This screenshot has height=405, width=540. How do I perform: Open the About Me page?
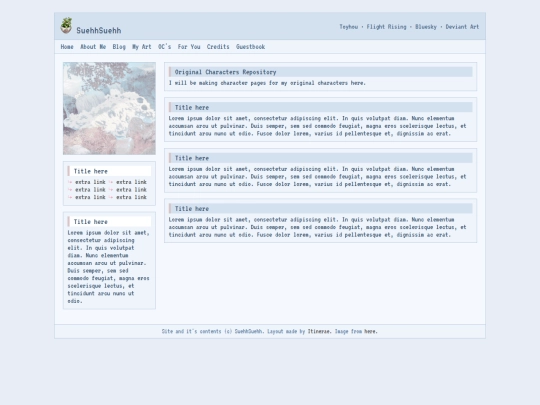pos(93,47)
